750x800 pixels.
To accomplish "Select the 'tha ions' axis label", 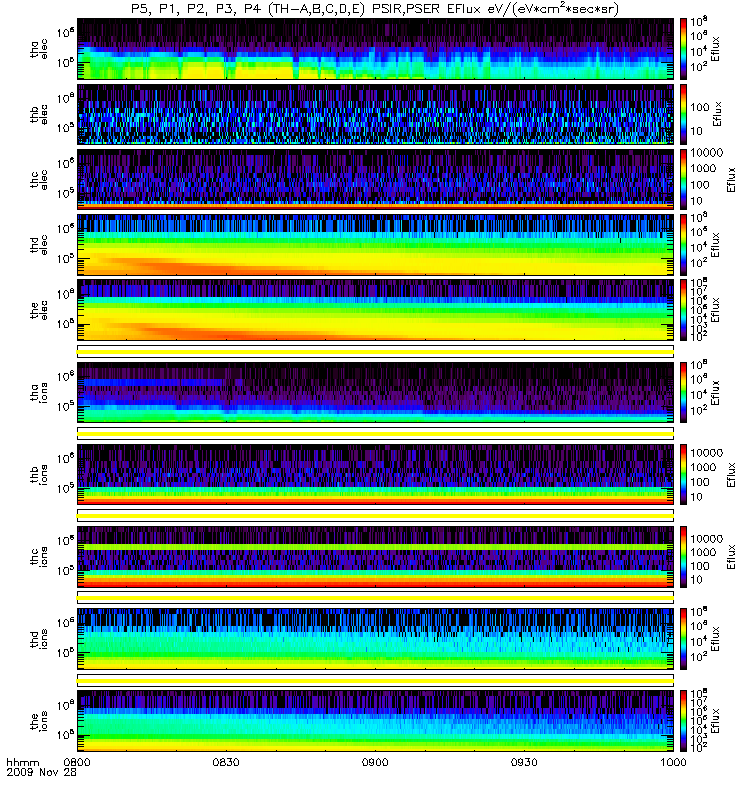I will 39,393.
